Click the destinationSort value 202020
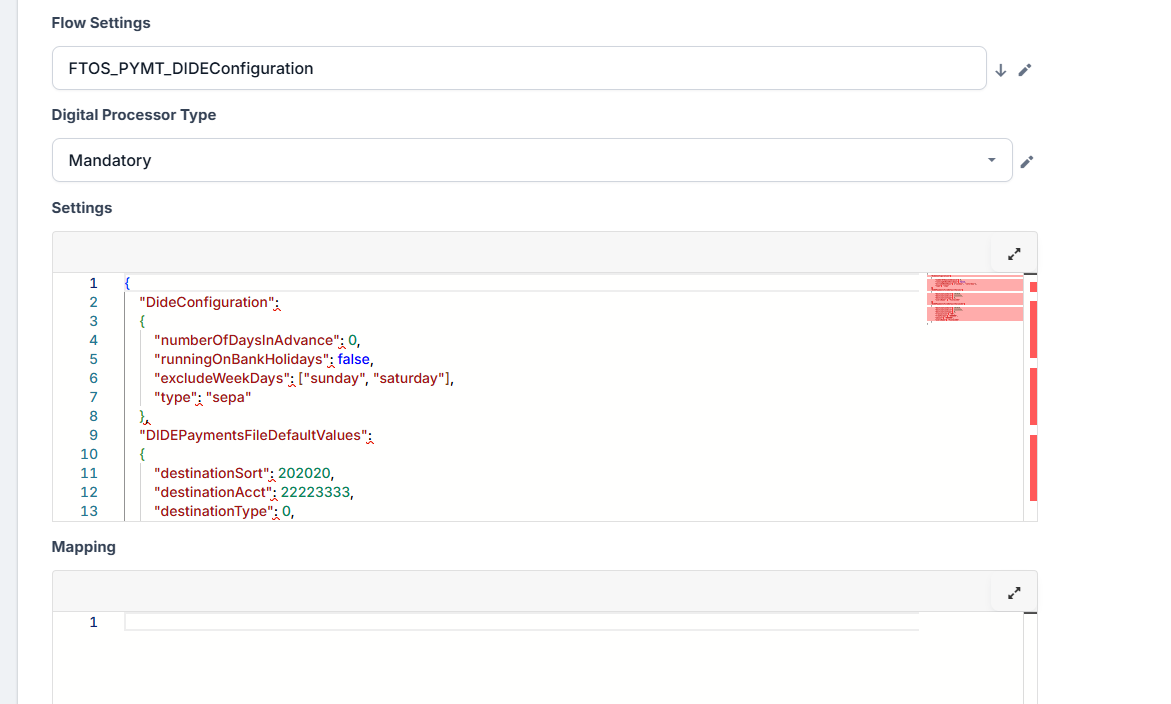 pos(306,473)
